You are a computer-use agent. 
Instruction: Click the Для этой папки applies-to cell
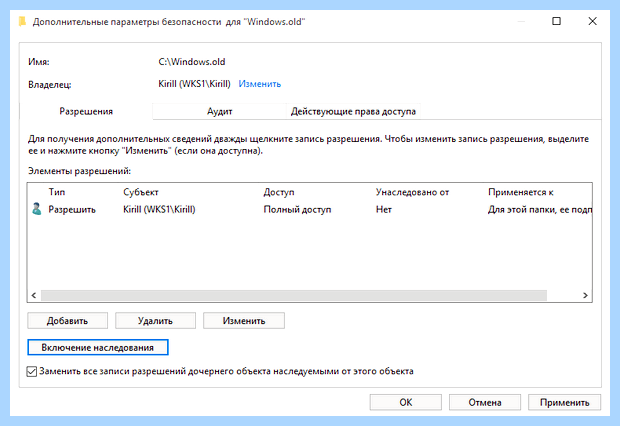(540, 209)
